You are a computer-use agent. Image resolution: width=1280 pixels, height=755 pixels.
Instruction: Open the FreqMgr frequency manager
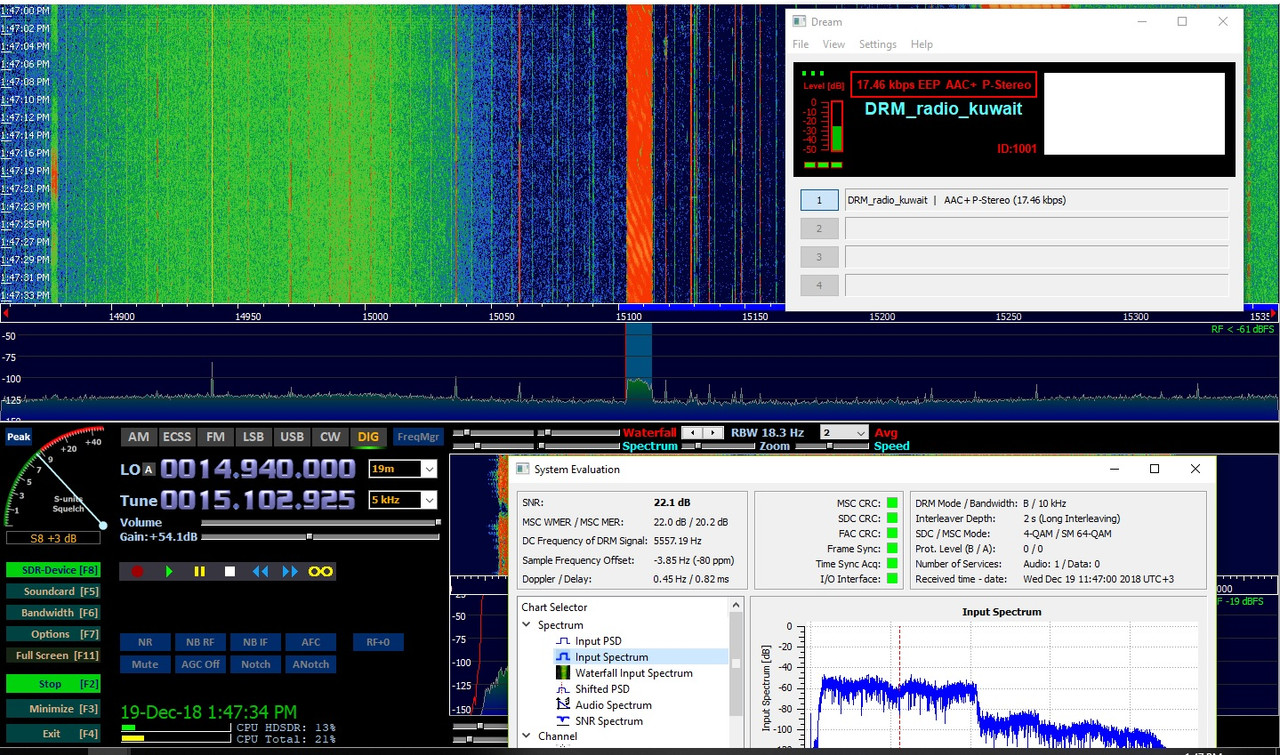tap(418, 437)
